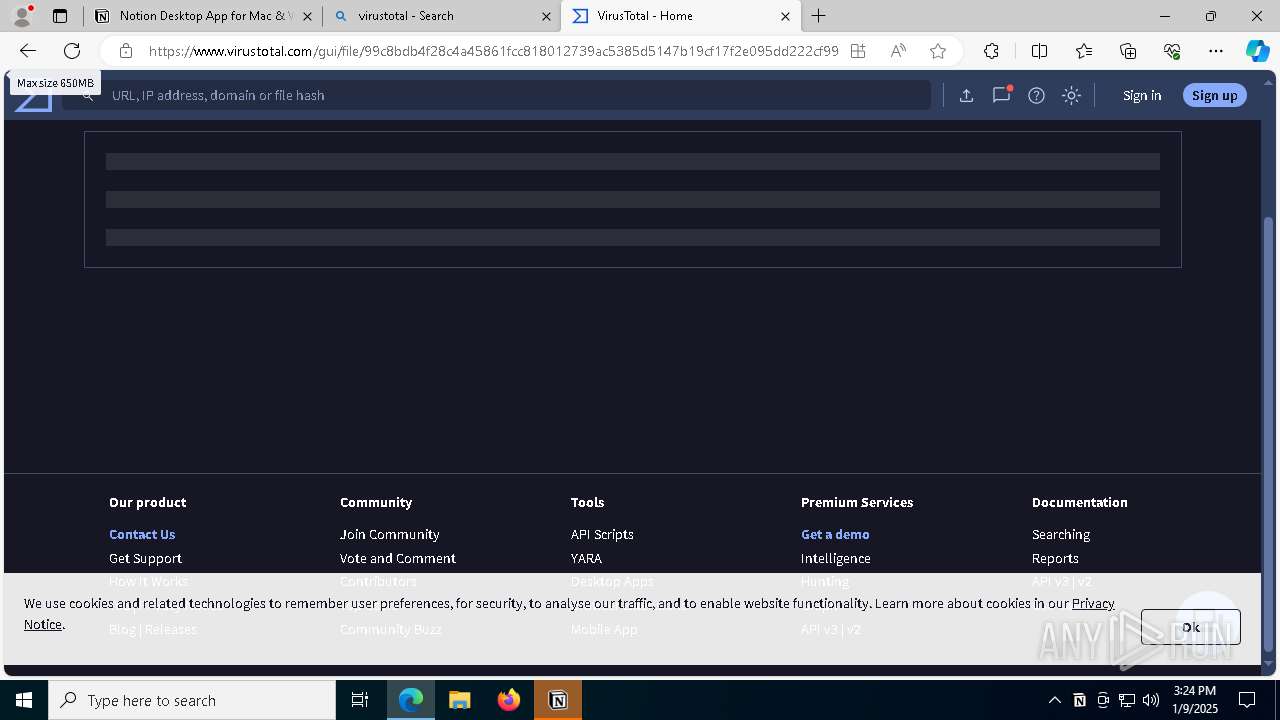Image resolution: width=1280 pixels, height=720 pixels.
Task: Open Microsoft Edge from the taskbar
Action: (411, 700)
